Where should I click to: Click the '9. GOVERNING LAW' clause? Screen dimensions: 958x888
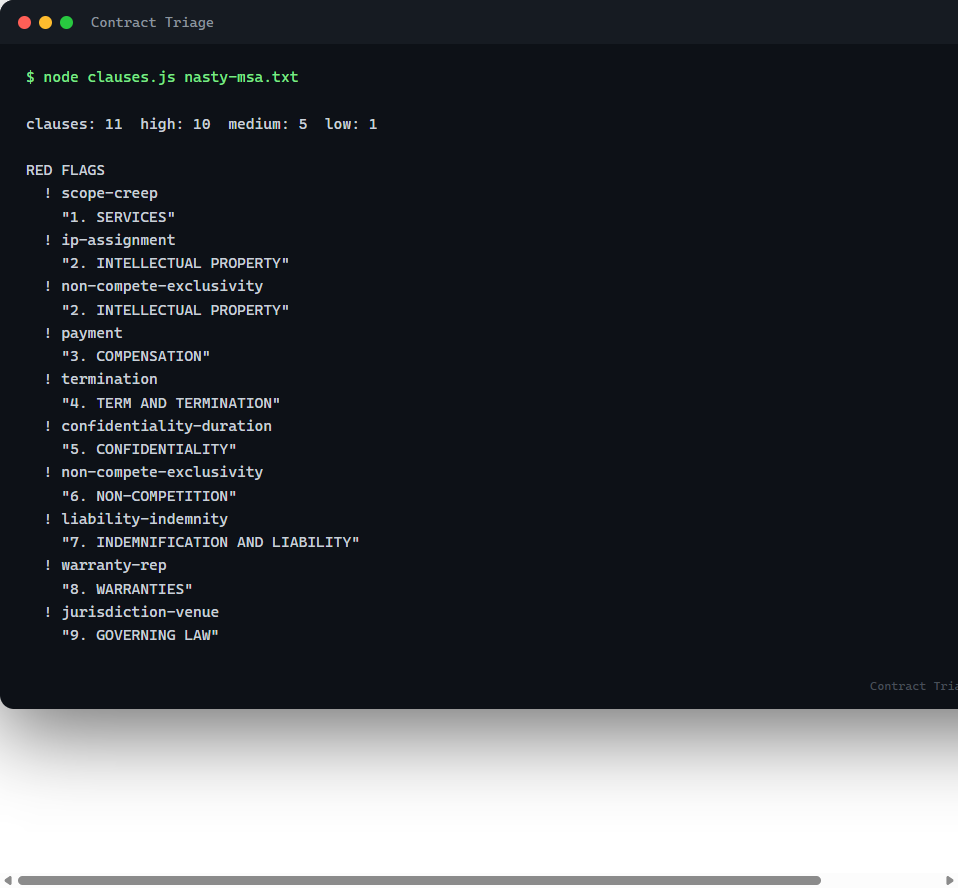tap(140, 635)
